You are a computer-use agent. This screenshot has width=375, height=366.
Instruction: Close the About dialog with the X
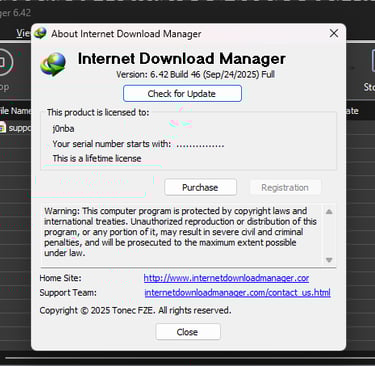(x=334, y=33)
